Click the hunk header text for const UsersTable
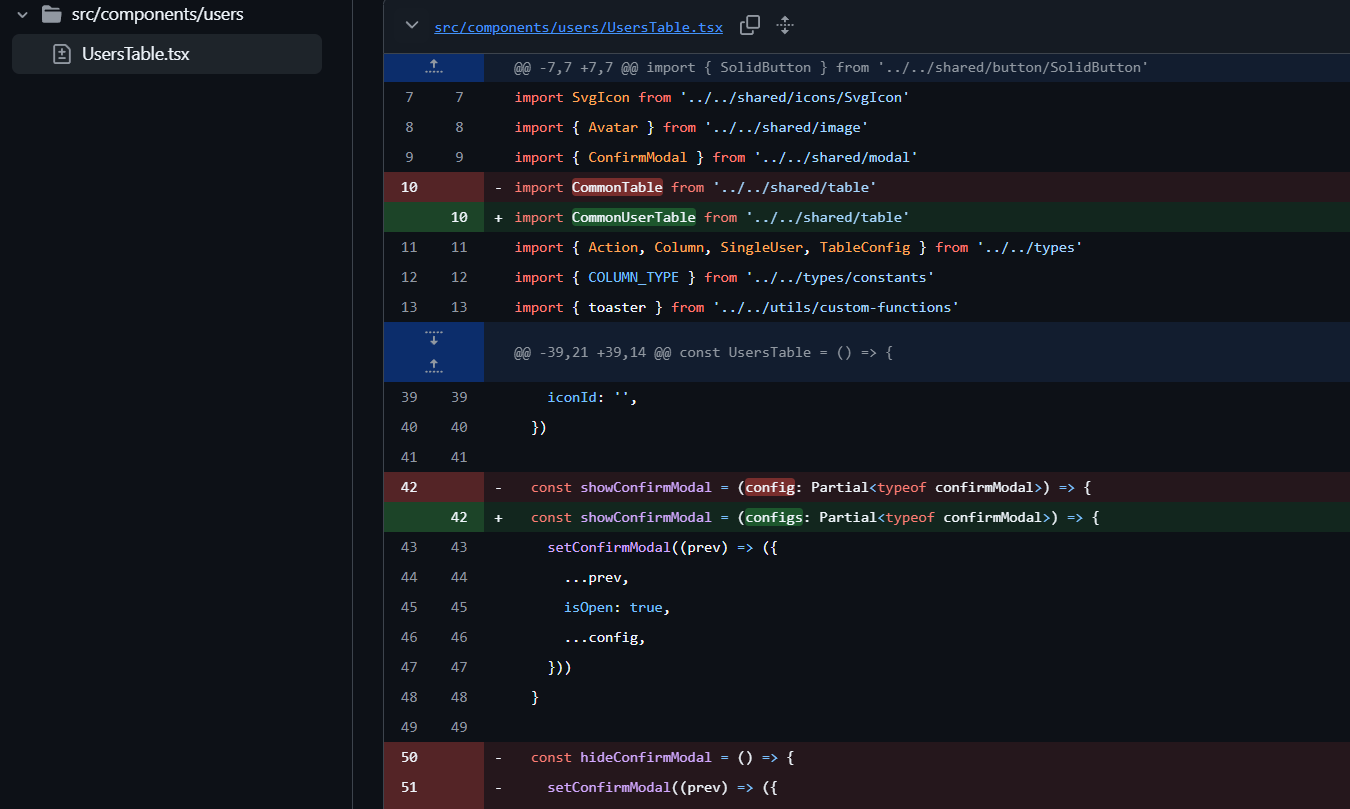Viewport: 1350px width, 809px height. click(702, 352)
